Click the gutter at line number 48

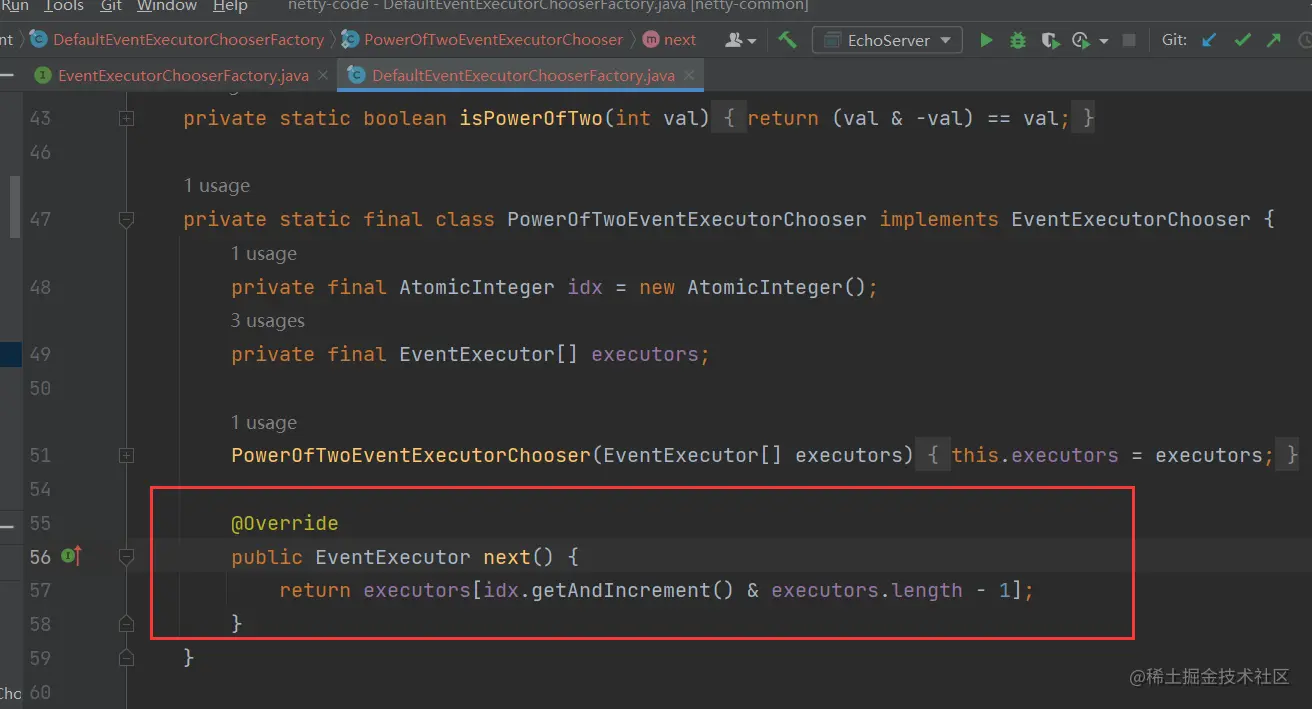pos(40,287)
